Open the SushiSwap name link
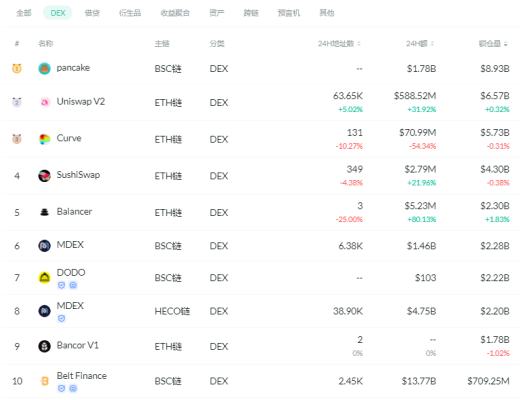520x400 pixels. coord(78,175)
